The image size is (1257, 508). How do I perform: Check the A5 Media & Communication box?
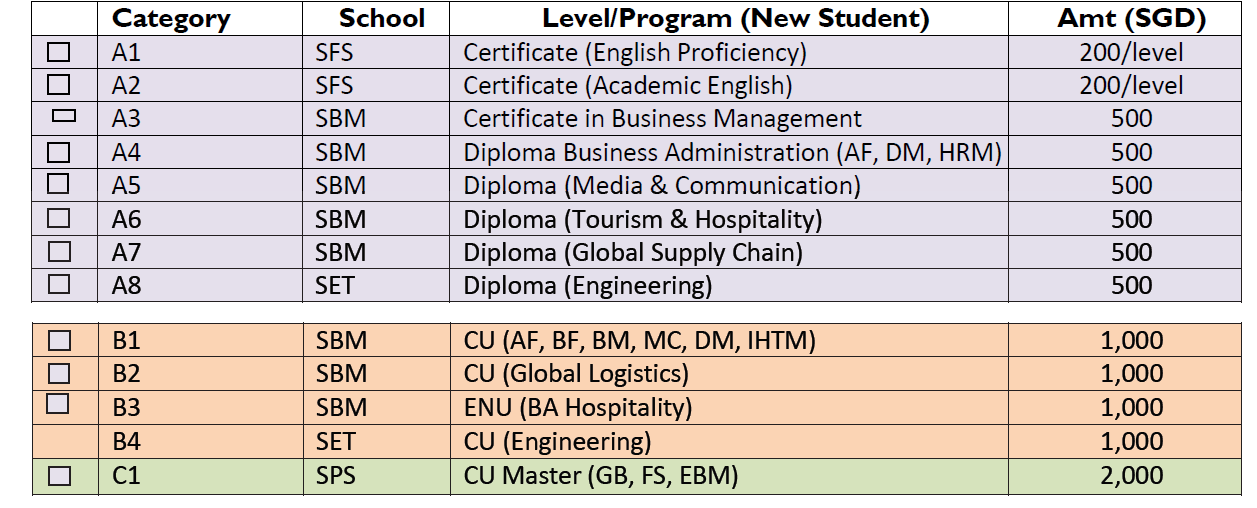tap(59, 183)
